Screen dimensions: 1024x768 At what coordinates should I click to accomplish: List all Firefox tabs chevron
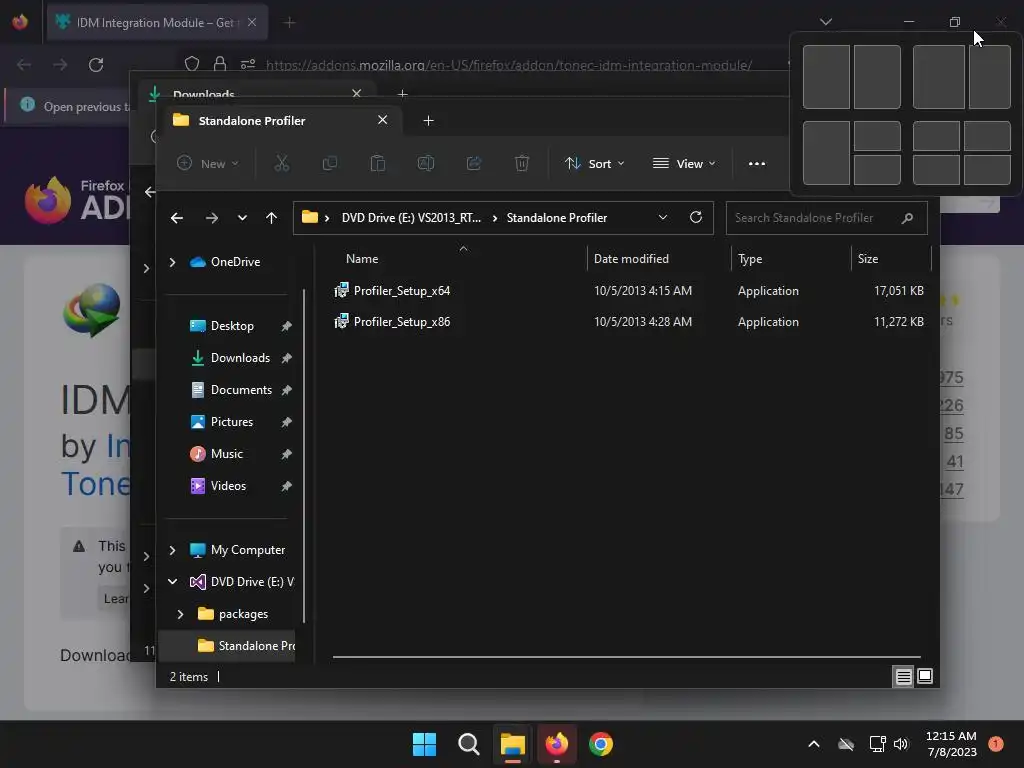825,22
